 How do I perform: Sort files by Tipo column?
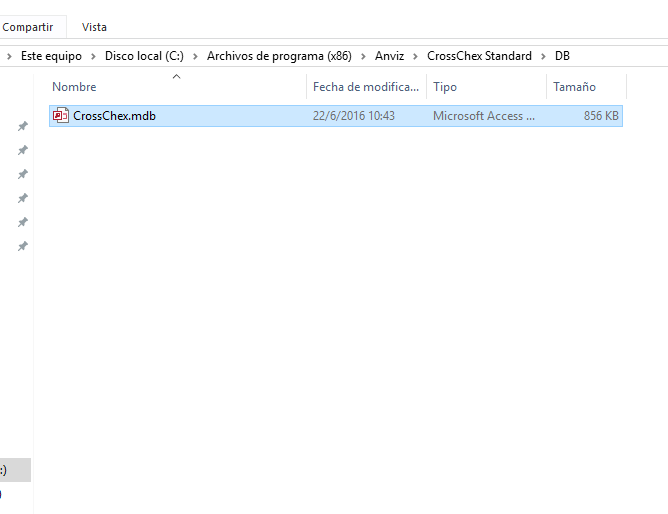[x=445, y=87]
